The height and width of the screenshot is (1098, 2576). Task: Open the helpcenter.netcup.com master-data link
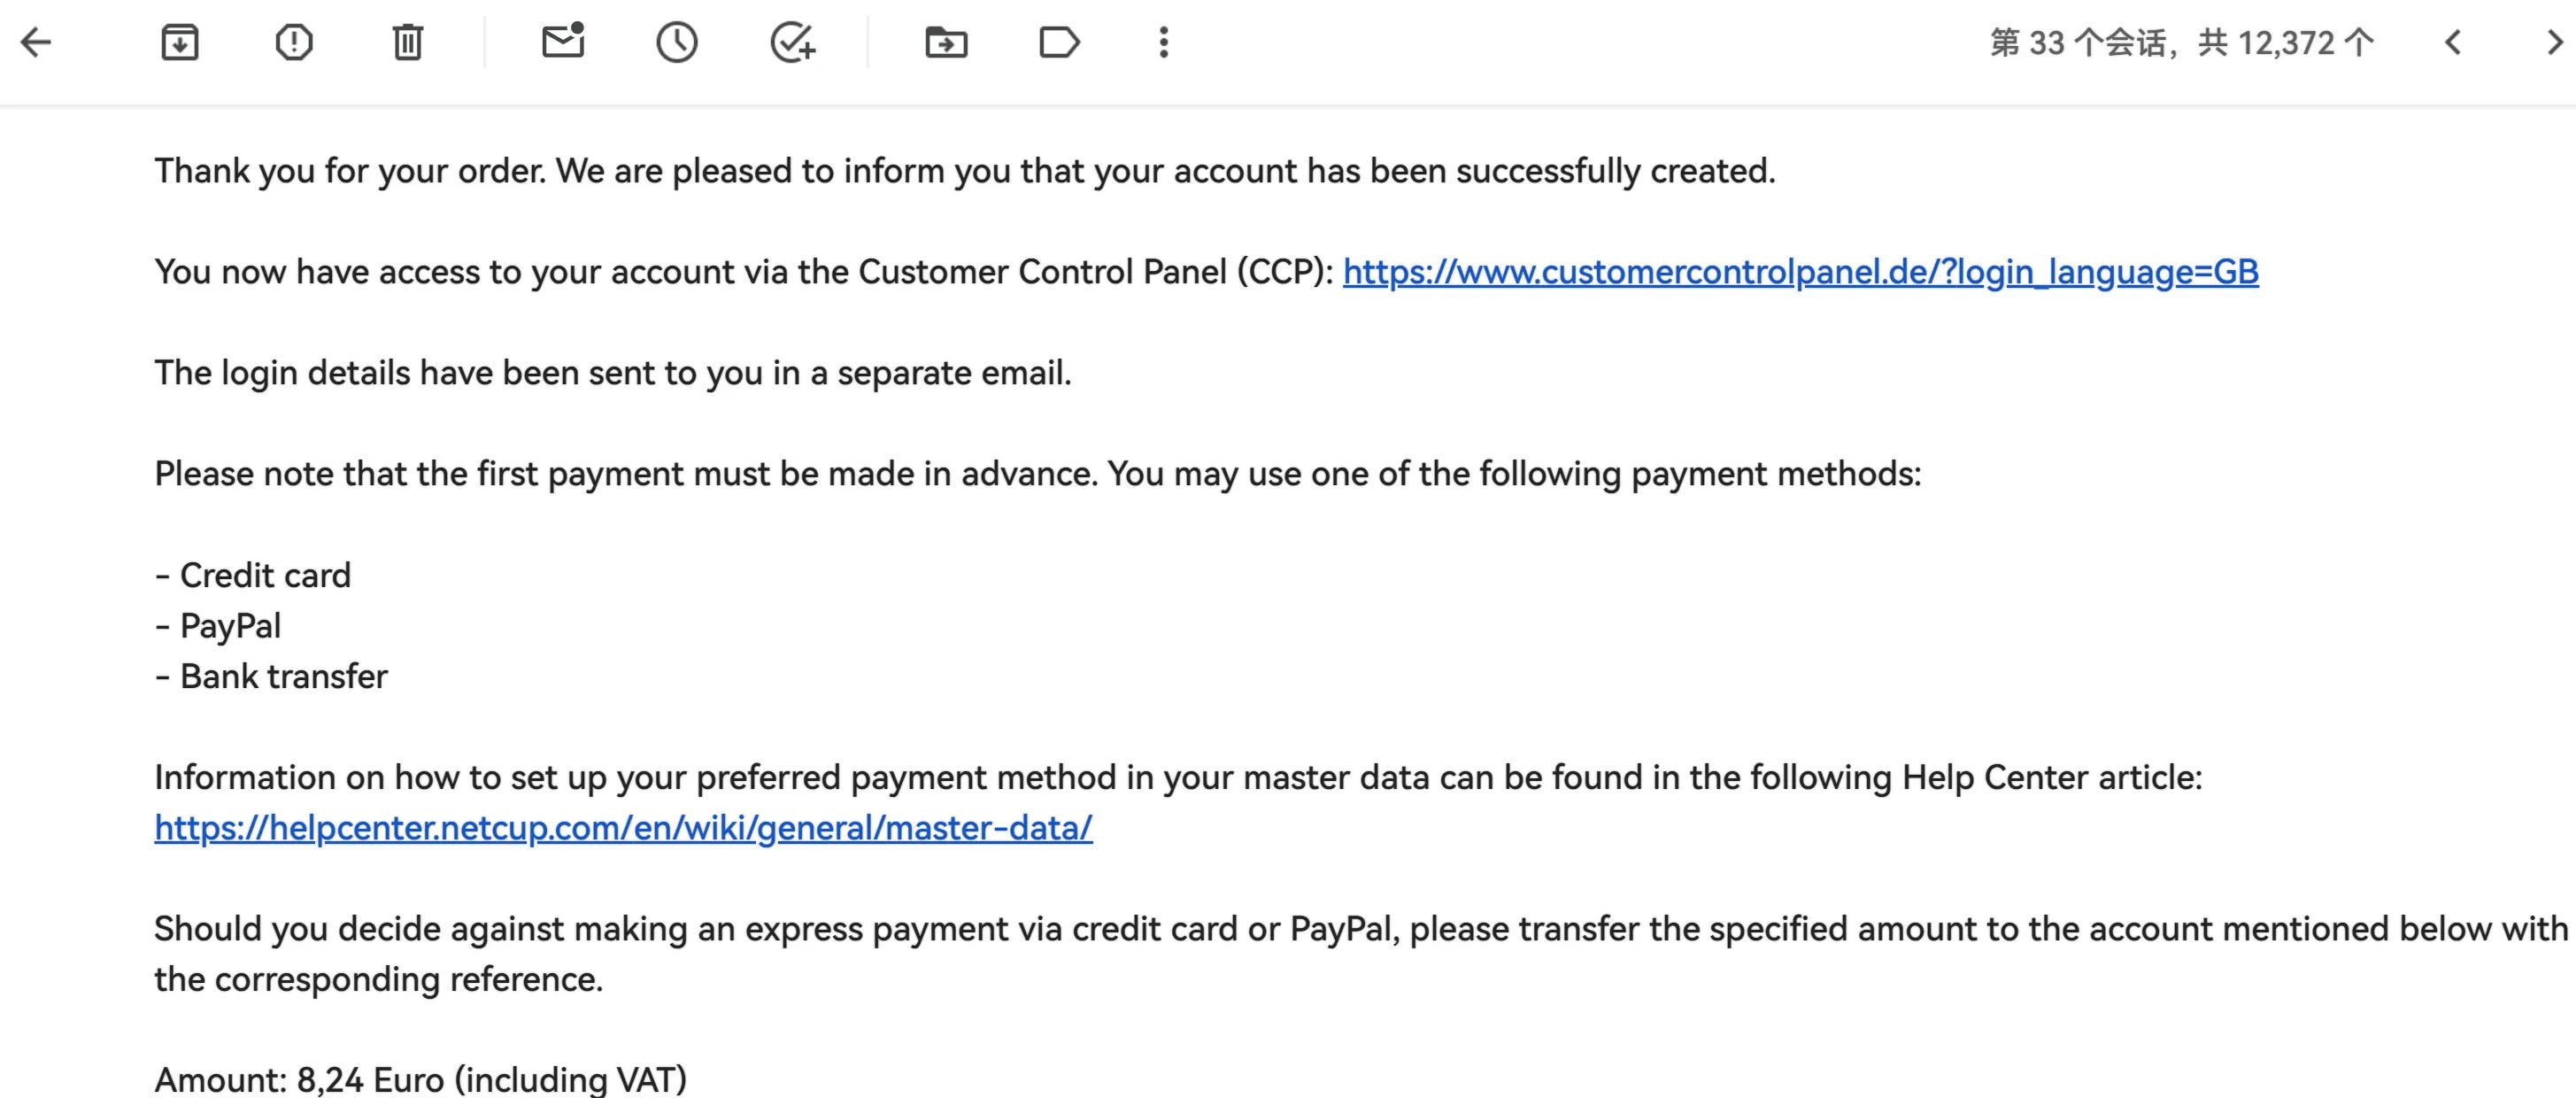623,828
